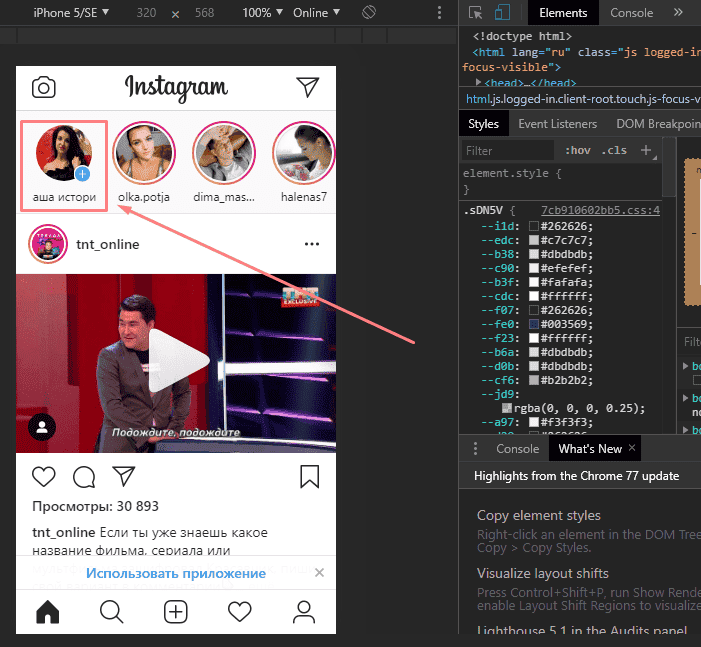
Task: Click the Использовать приложение link
Action: [176, 573]
